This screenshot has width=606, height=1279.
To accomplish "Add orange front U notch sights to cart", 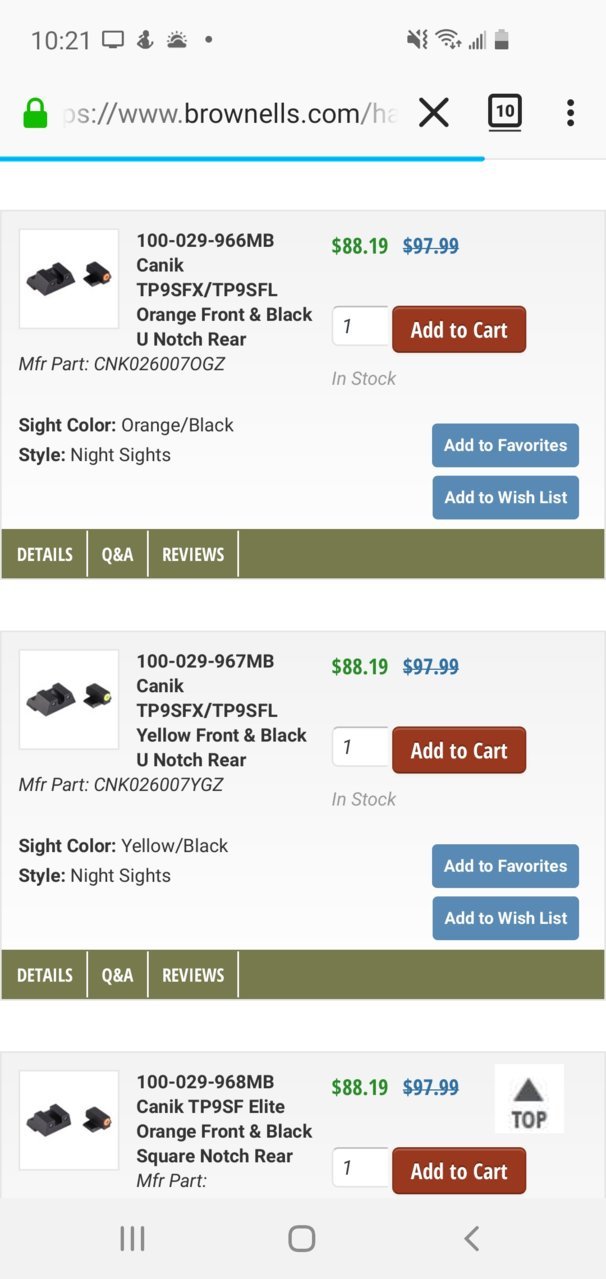I will pos(459,330).
